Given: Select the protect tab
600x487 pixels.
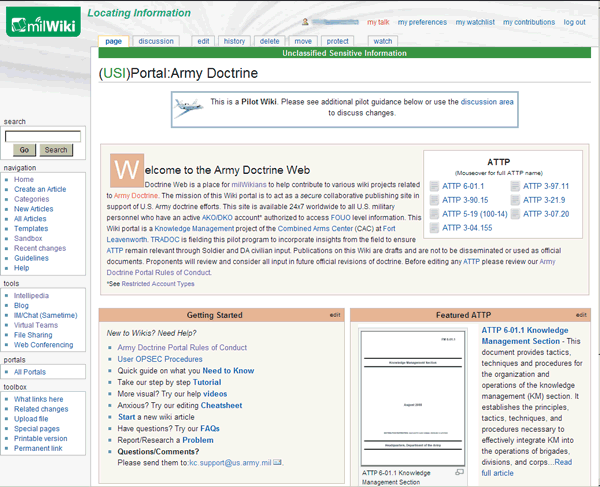Looking at the screenshot, I should (337, 41).
